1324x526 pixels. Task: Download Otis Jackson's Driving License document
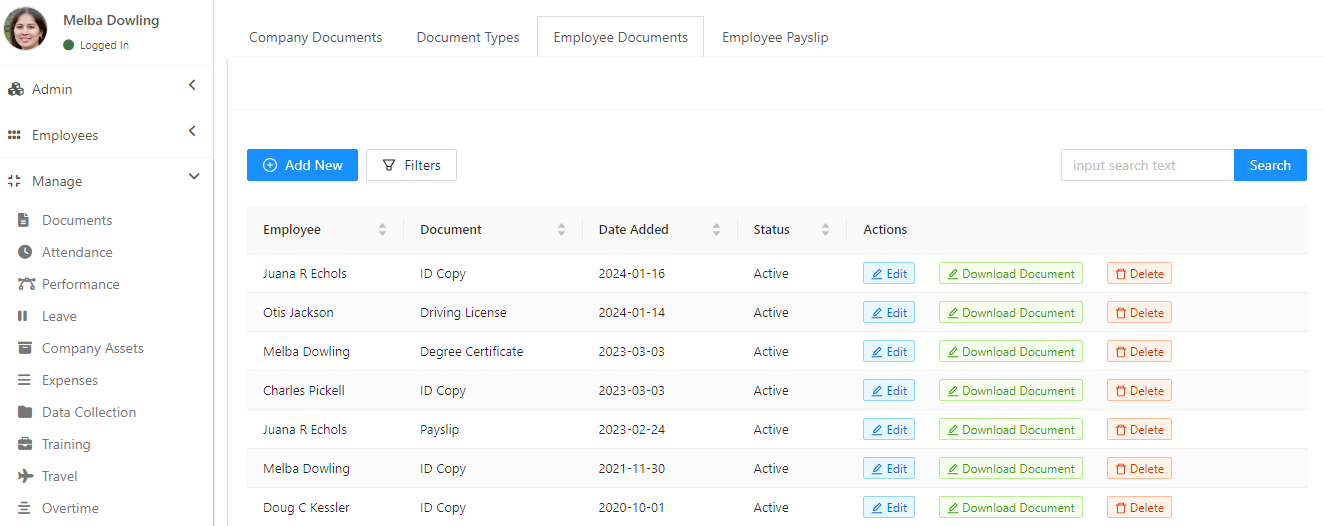tap(1010, 312)
